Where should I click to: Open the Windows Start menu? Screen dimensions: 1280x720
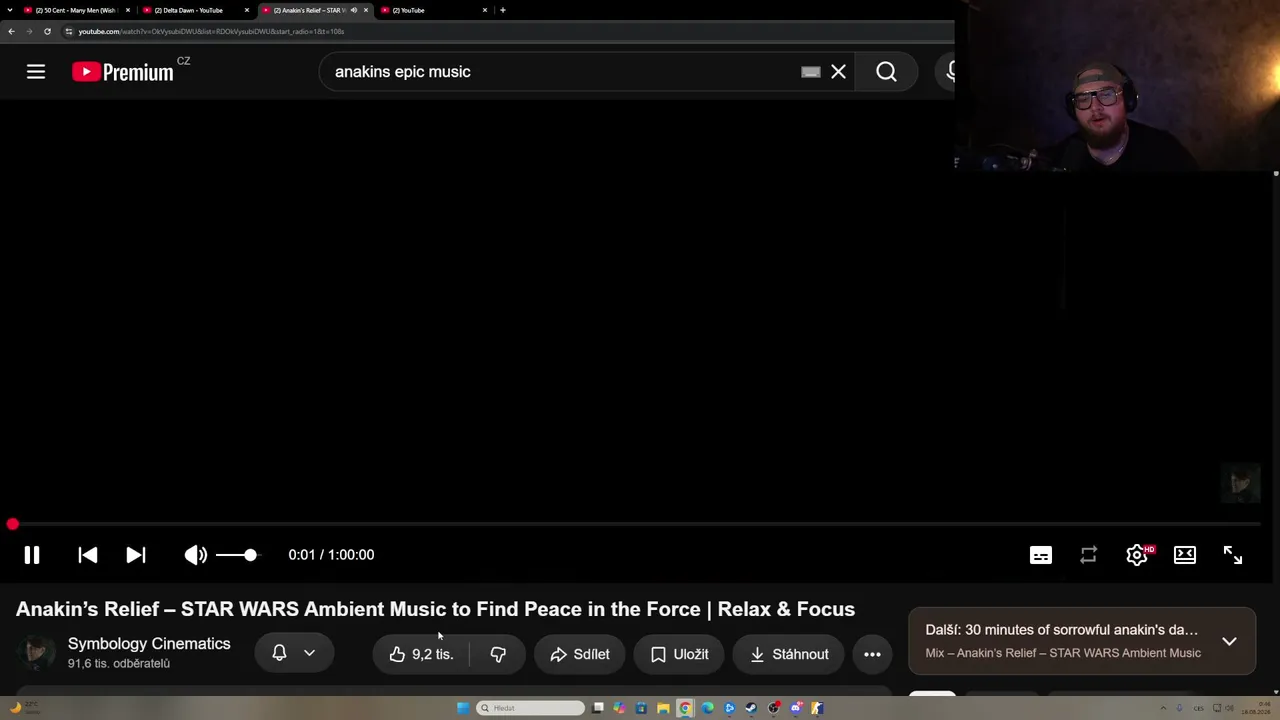click(463, 708)
